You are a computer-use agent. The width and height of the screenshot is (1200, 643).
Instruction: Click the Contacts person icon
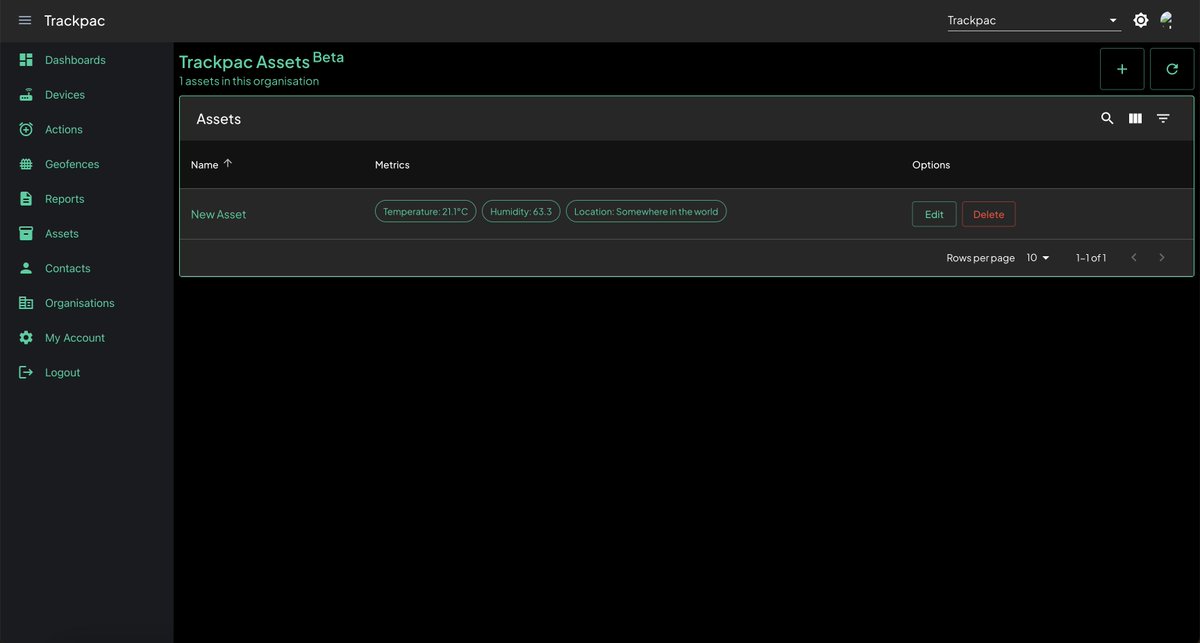26,268
